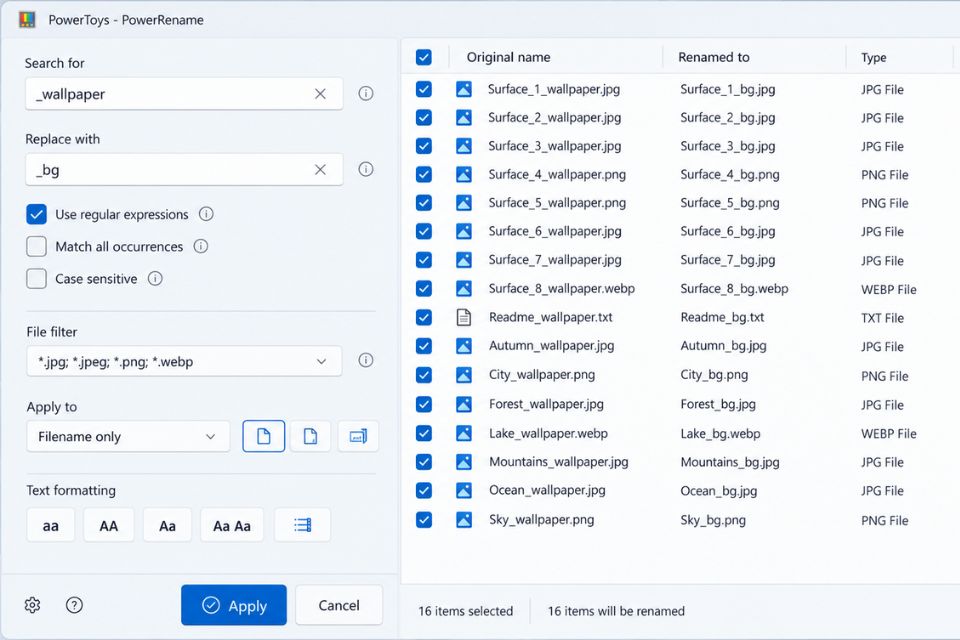Viewport: 960px width, 640px height.
Task: Click renamed value Surface_5_bg.png
Action: [x=730, y=203]
